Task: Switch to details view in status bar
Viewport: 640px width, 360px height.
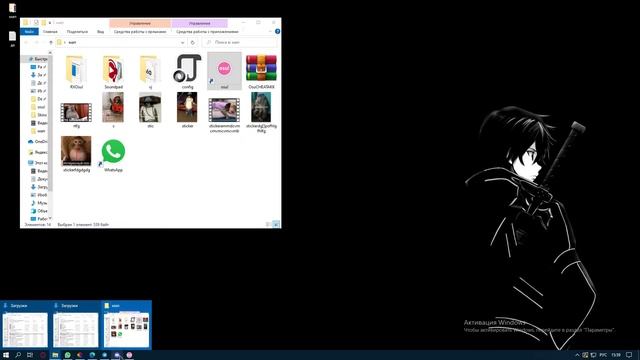Action: point(268,224)
